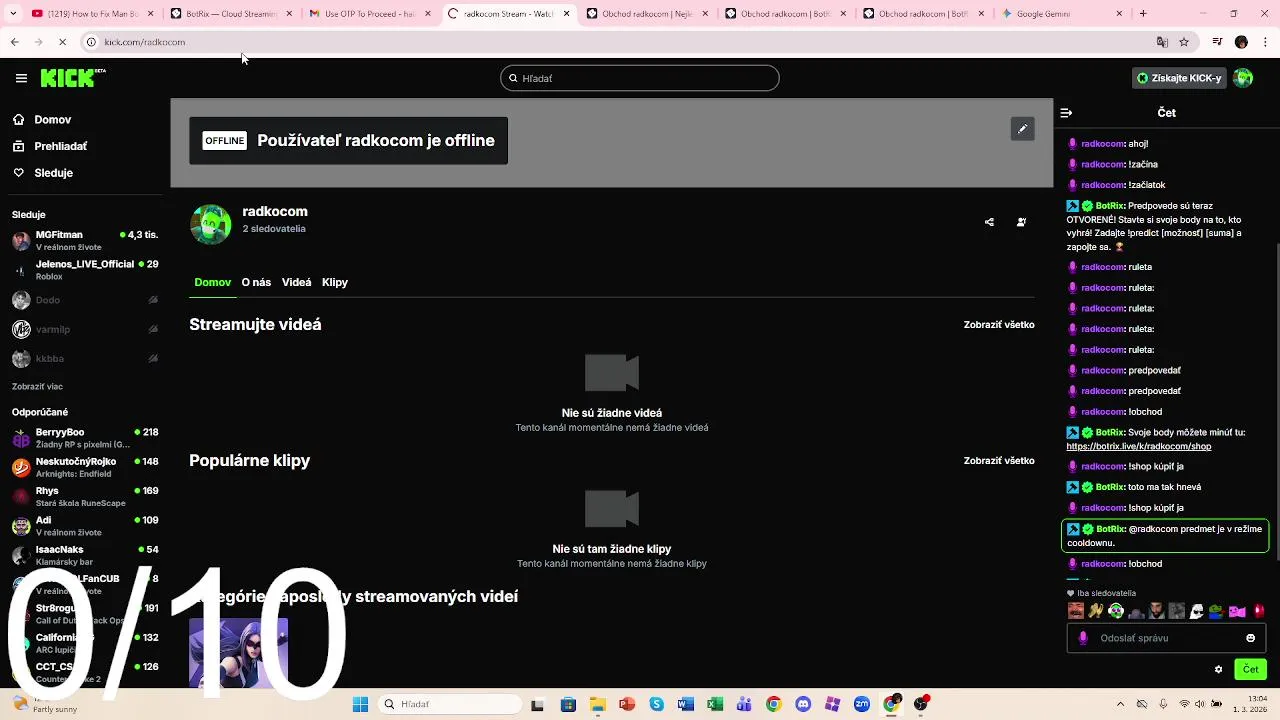Go back with browser arrow
The width and height of the screenshot is (1280, 720).
(x=14, y=42)
